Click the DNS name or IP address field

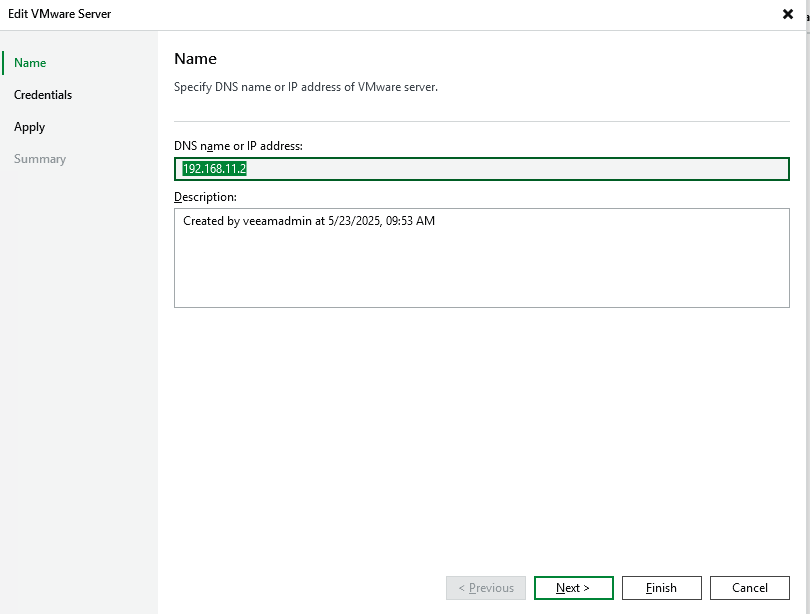(481, 169)
